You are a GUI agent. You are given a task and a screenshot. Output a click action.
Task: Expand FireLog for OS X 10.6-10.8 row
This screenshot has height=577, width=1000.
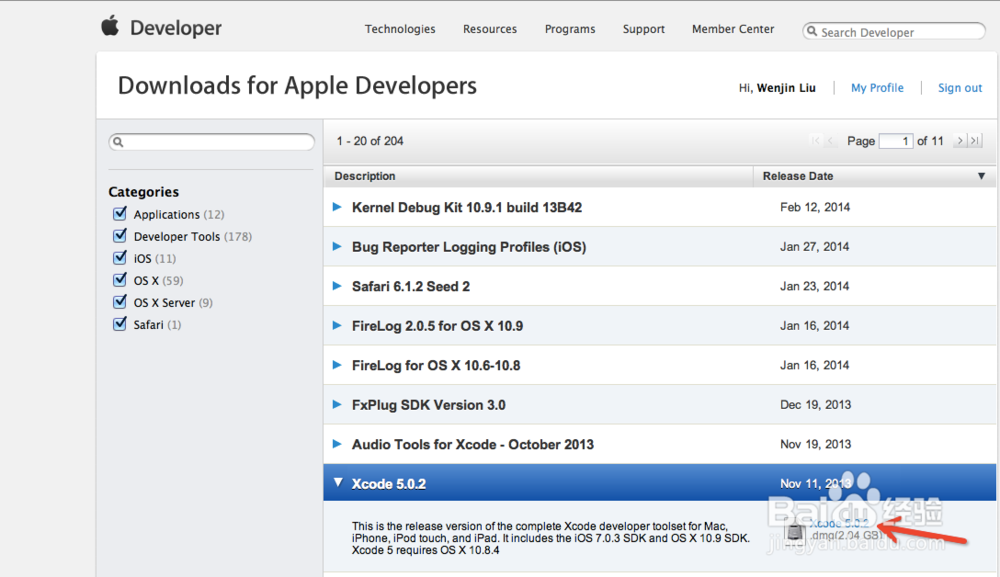337,365
